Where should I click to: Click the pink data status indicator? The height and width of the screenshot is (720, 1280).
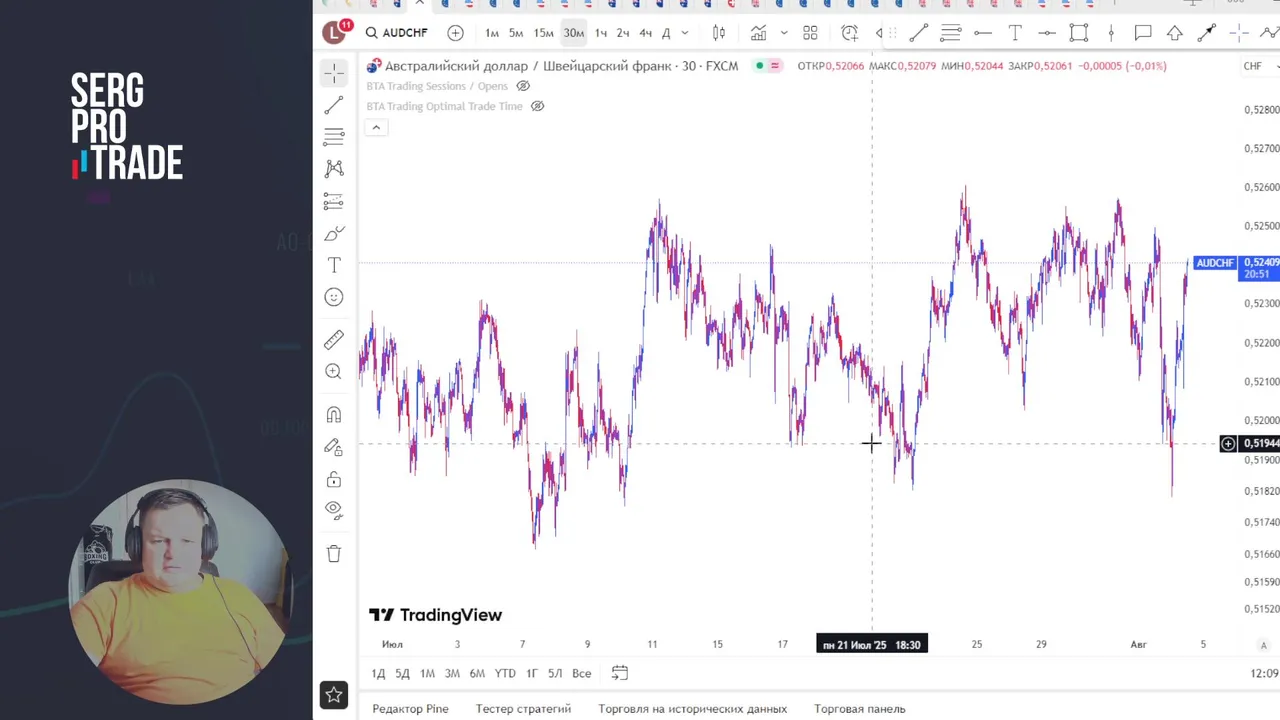[x=775, y=66]
